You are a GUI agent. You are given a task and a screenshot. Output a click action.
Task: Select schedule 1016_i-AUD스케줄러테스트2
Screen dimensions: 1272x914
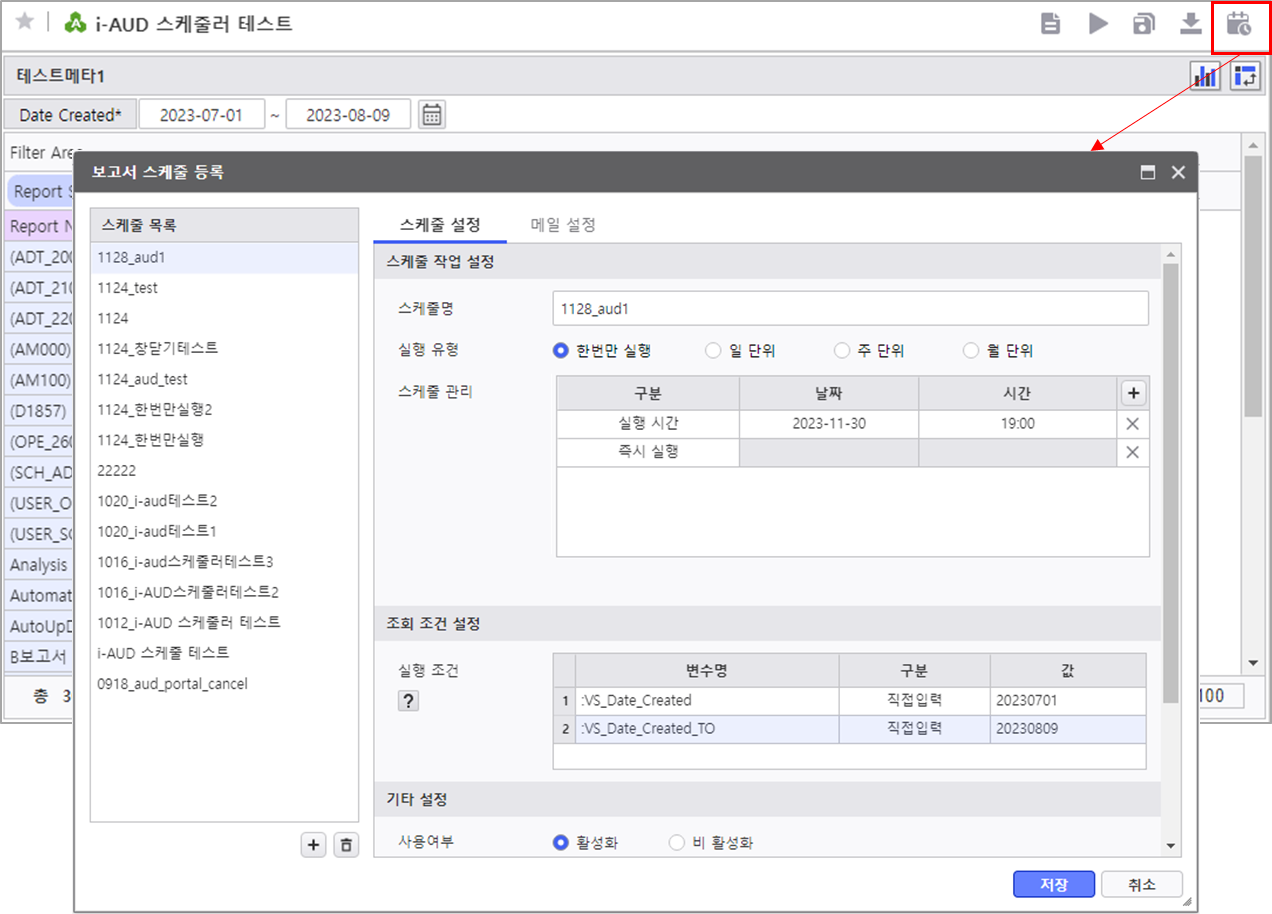pyautogui.click(x=224, y=592)
